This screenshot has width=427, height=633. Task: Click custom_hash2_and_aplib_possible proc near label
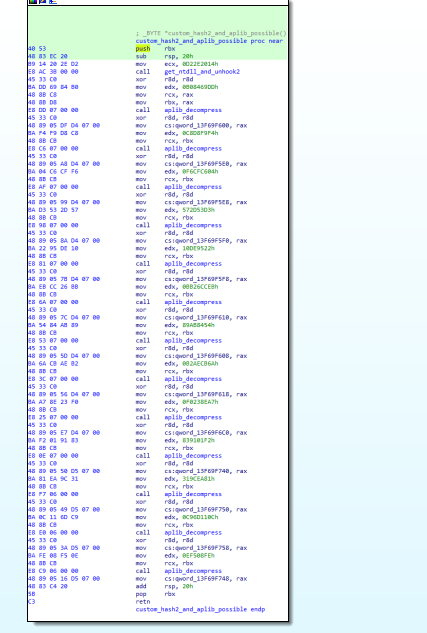pos(209,41)
